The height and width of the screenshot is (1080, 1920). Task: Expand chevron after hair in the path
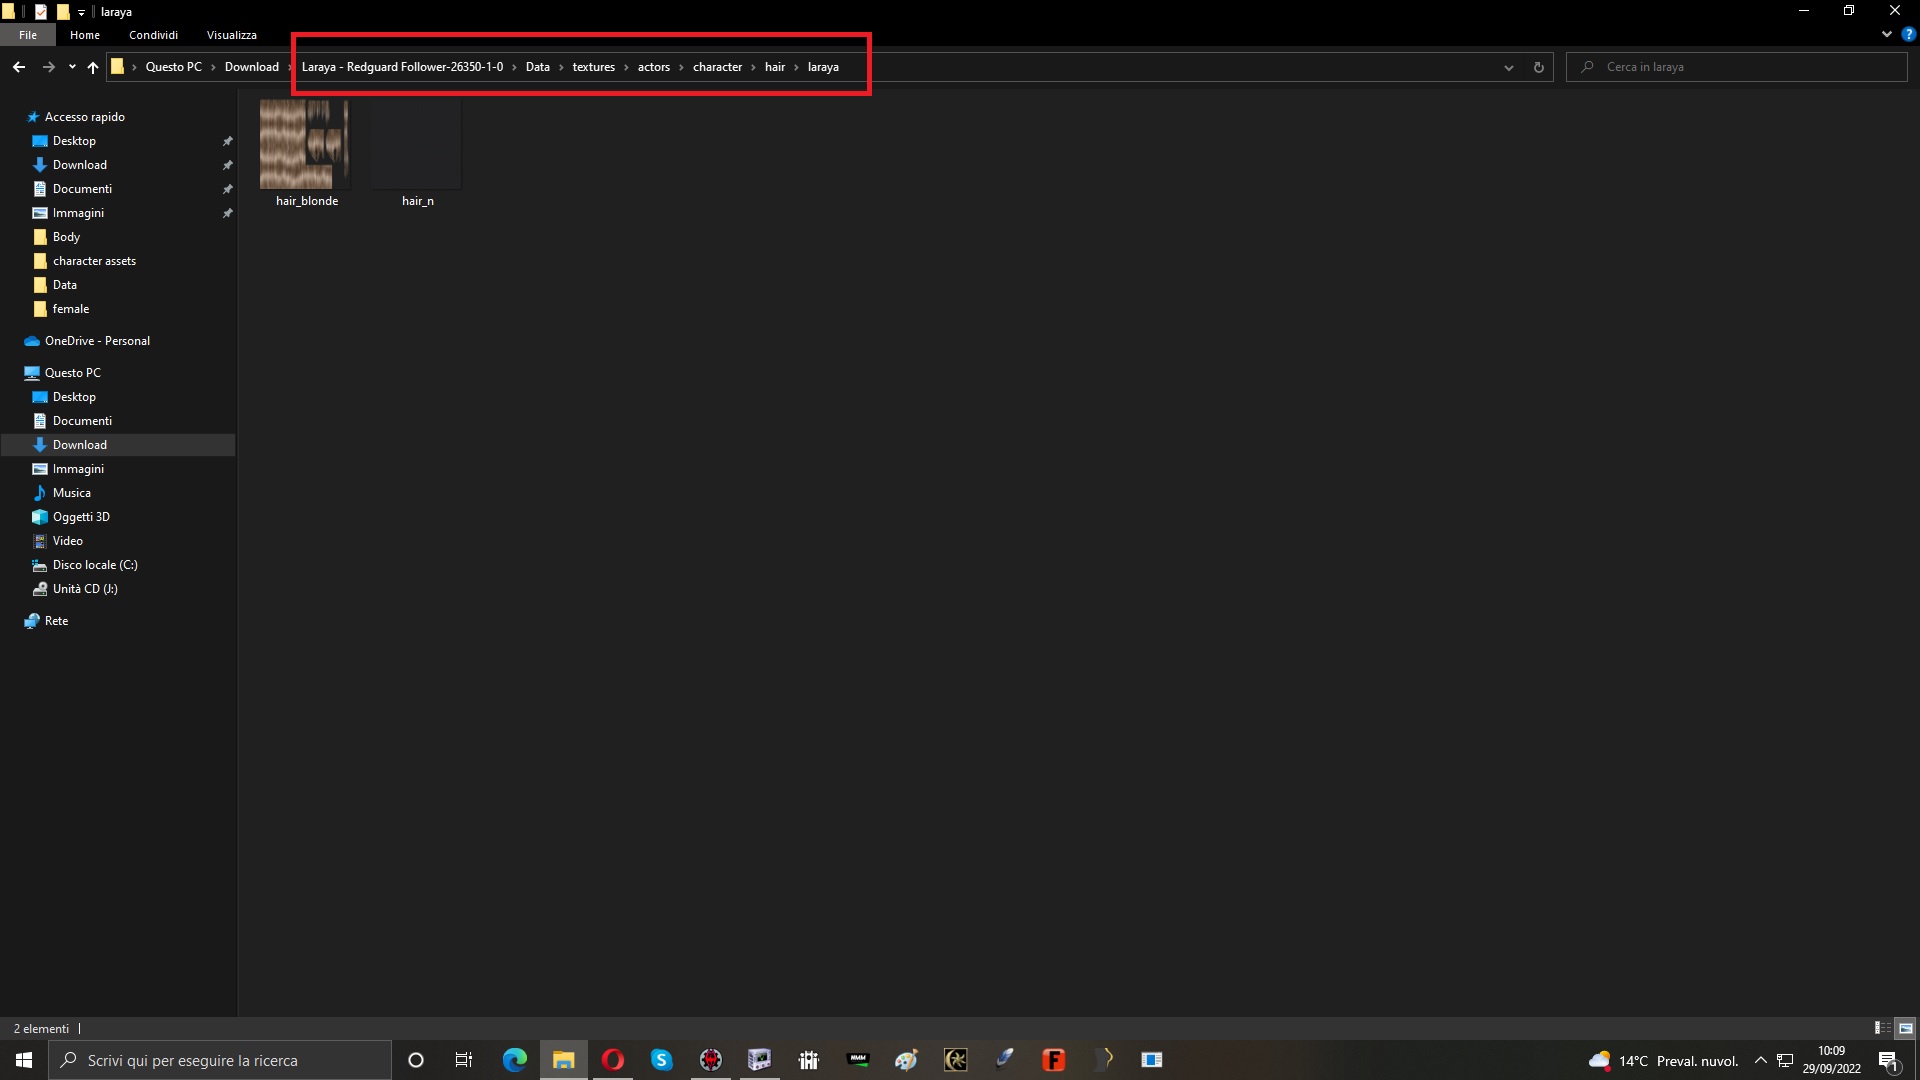pyautogui.click(x=796, y=67)
